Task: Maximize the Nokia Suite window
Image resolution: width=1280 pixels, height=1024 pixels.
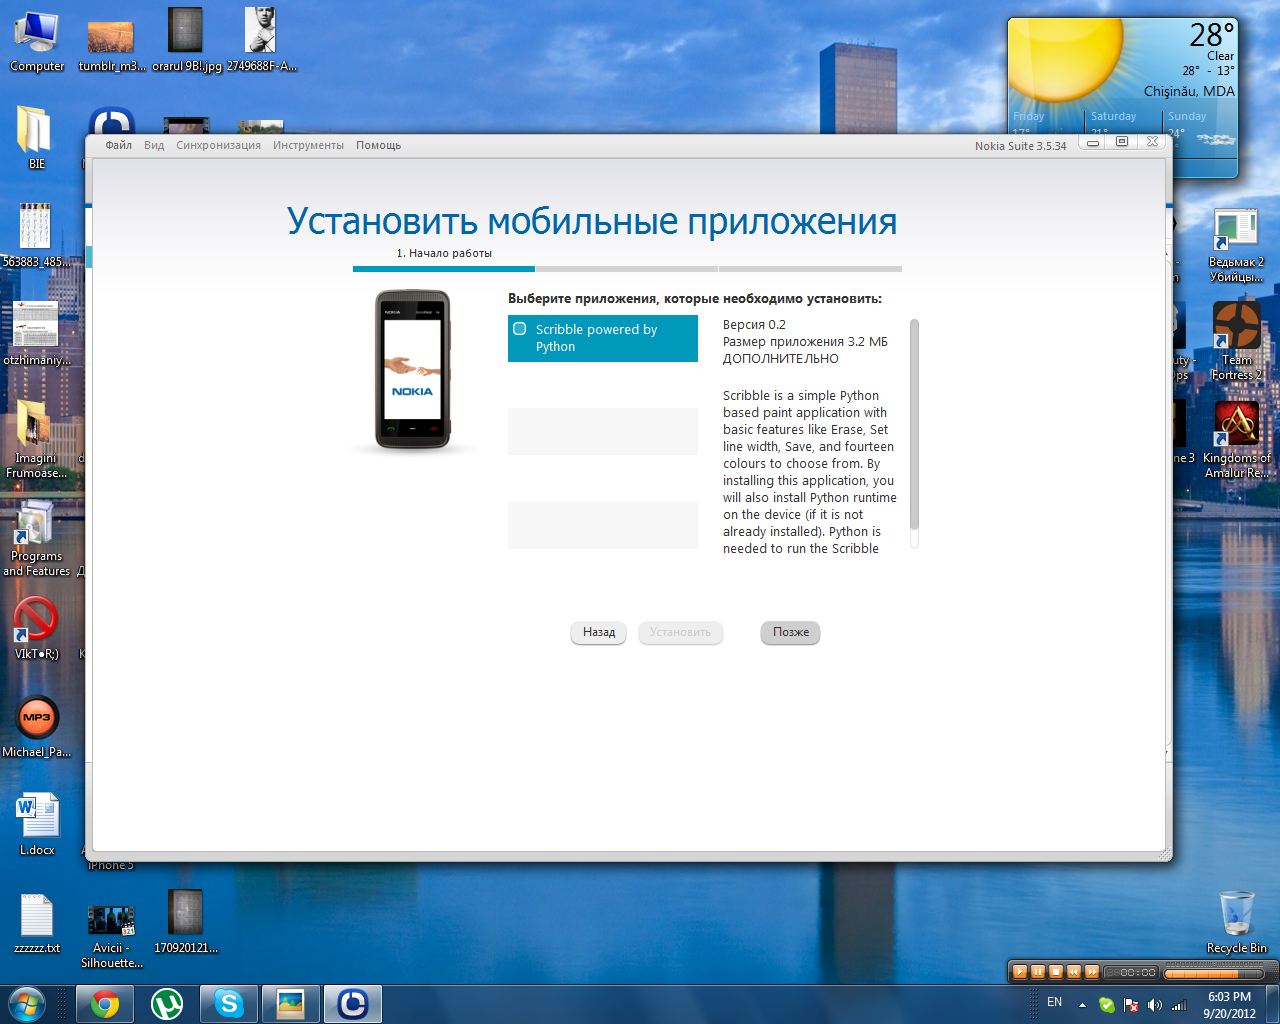Action: 1122,142
